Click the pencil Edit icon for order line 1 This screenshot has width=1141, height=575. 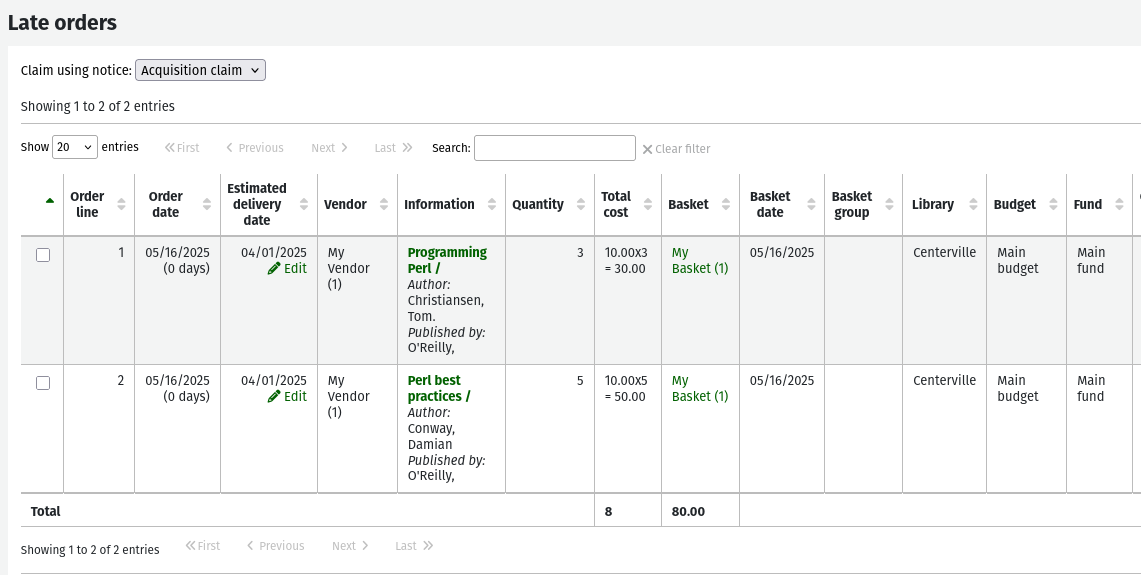[x=274, y=269]
